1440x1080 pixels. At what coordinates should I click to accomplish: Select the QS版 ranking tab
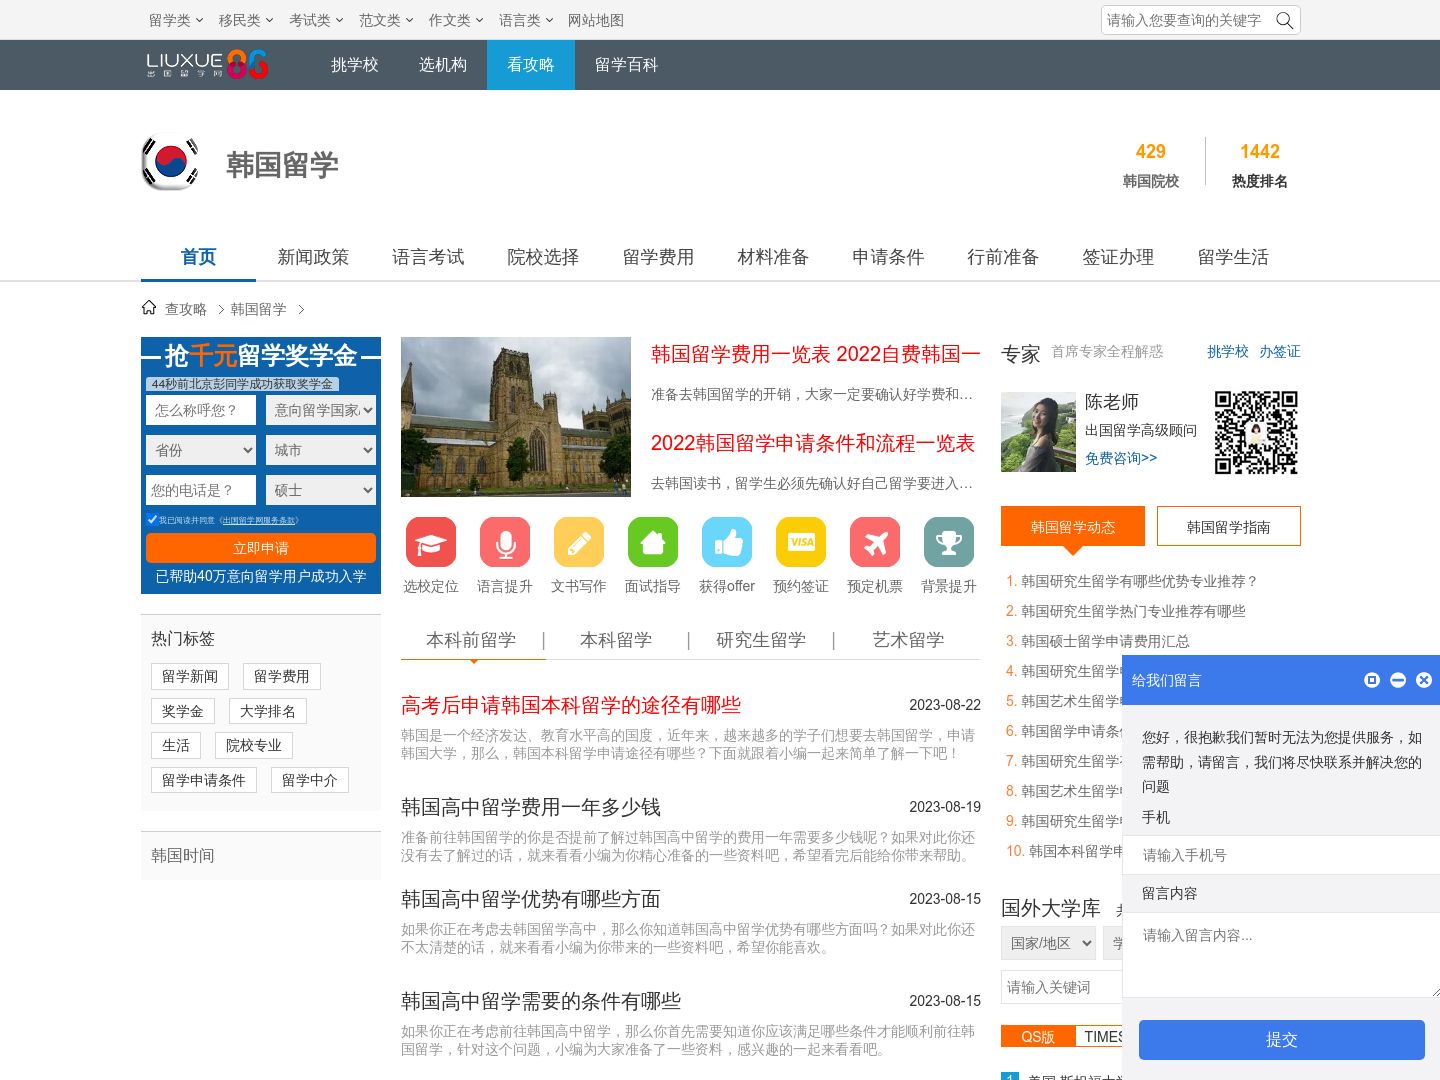[x=1038, y=1037]
